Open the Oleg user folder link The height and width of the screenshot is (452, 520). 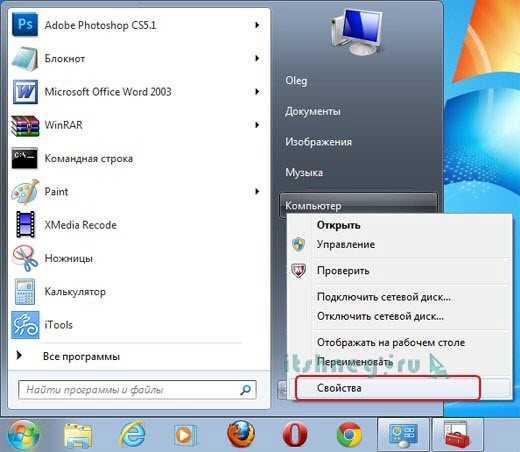(x=296, y=81)
